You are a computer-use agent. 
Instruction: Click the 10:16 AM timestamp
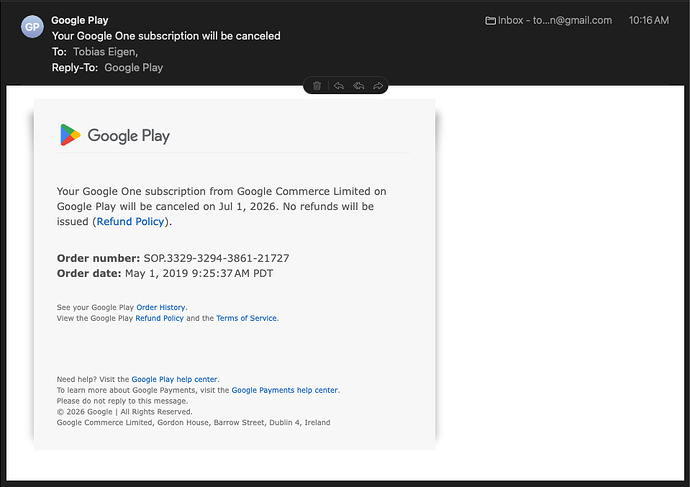pyautogui.click(x=649, y=21)
